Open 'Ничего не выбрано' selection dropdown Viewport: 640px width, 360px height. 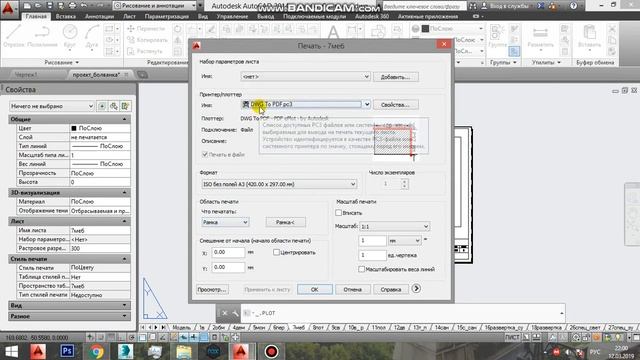52,106
